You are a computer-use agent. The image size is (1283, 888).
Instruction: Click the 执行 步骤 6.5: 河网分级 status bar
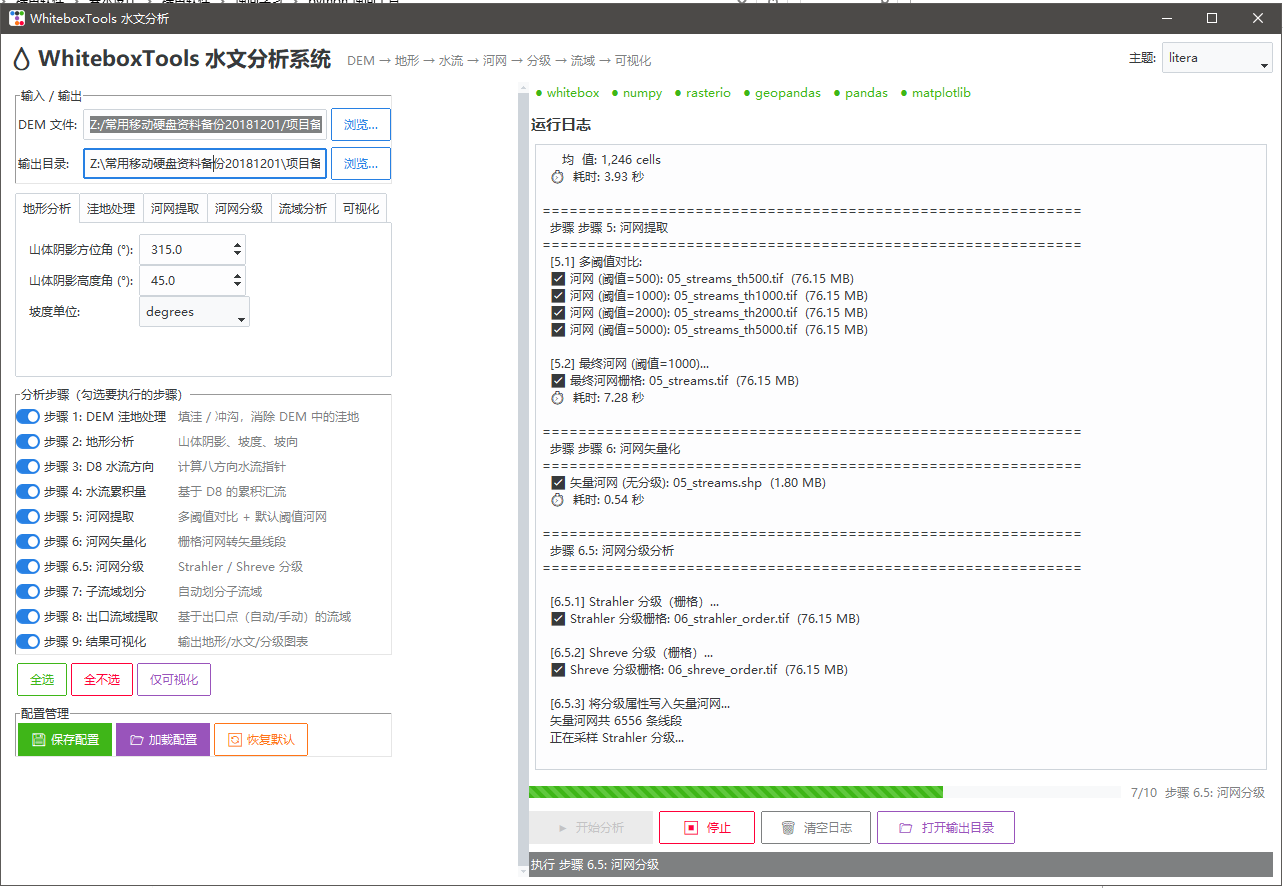[x=900, y=865]
